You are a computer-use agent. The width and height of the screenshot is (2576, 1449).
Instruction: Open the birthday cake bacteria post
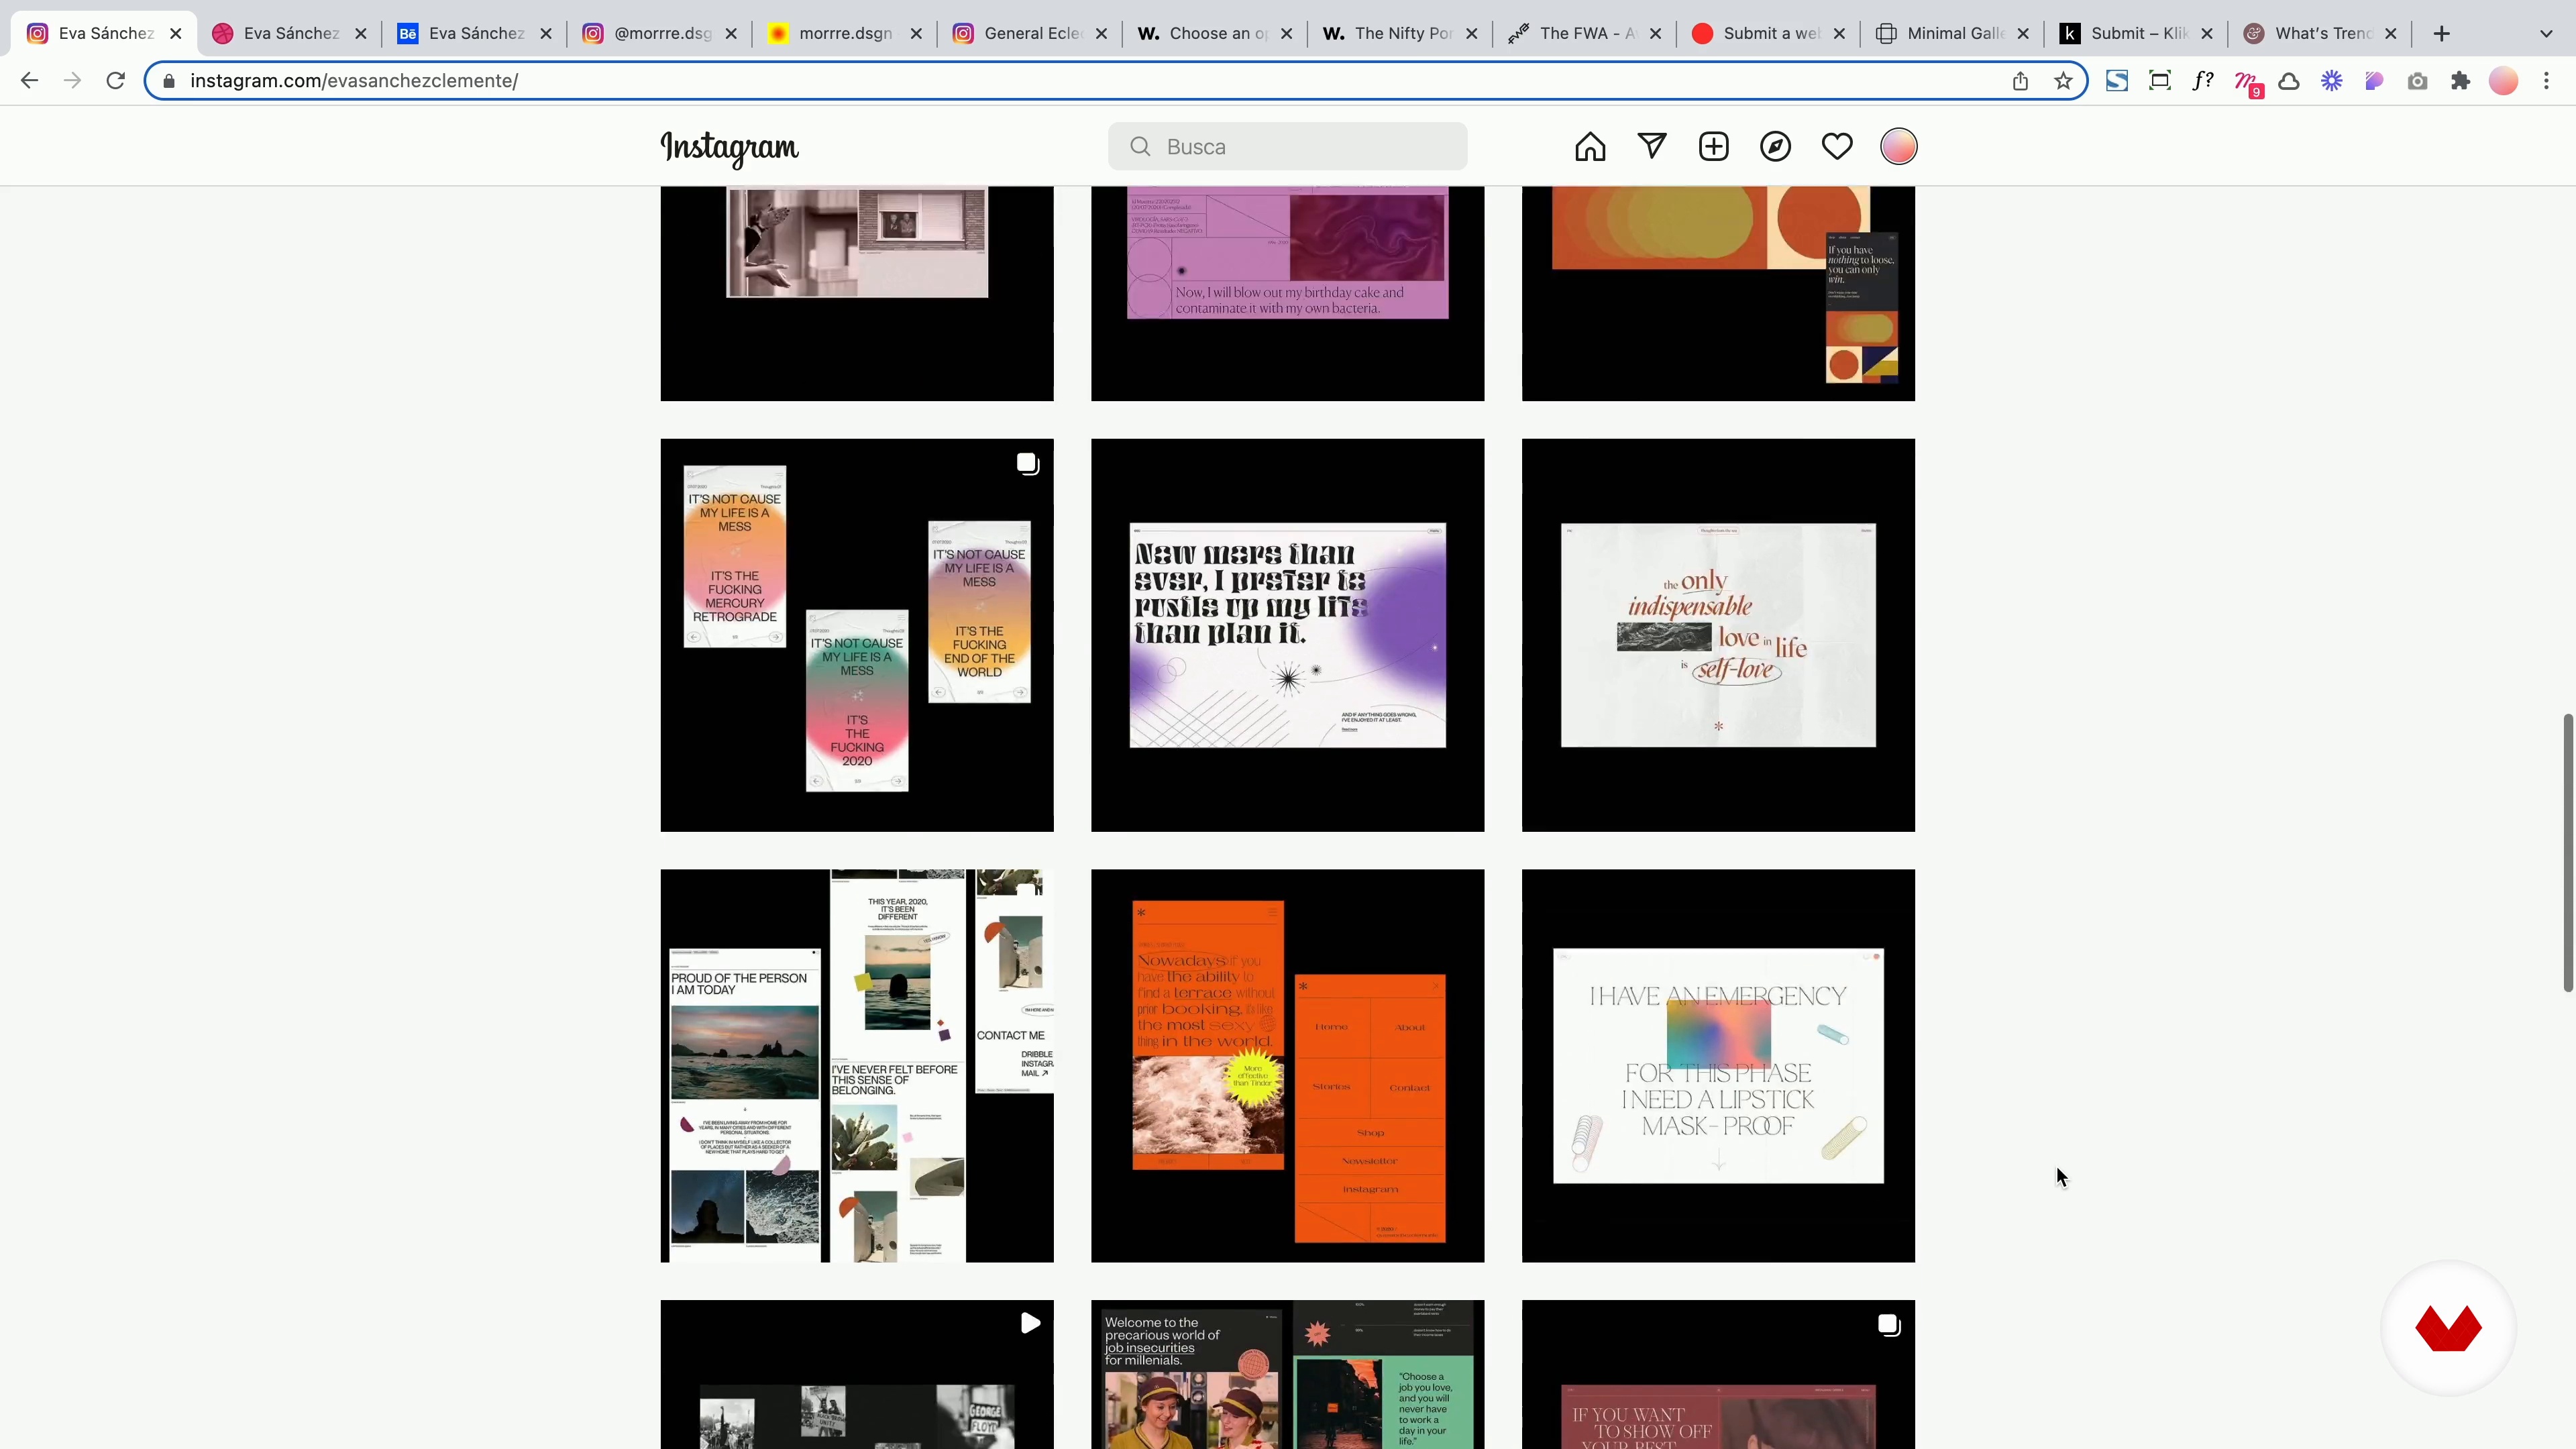1287,294
